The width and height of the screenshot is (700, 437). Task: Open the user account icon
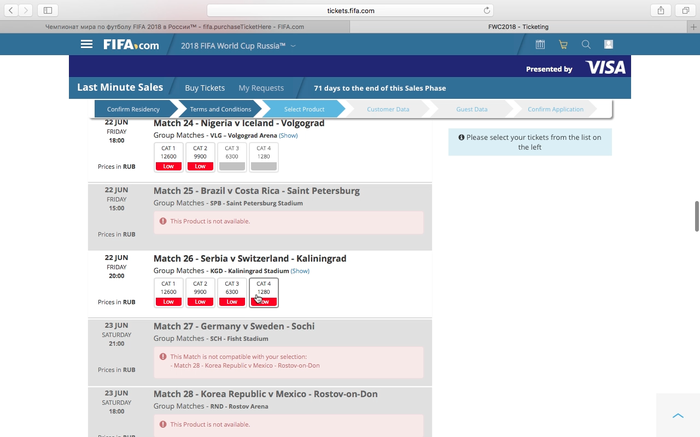[x=609, y=45]
